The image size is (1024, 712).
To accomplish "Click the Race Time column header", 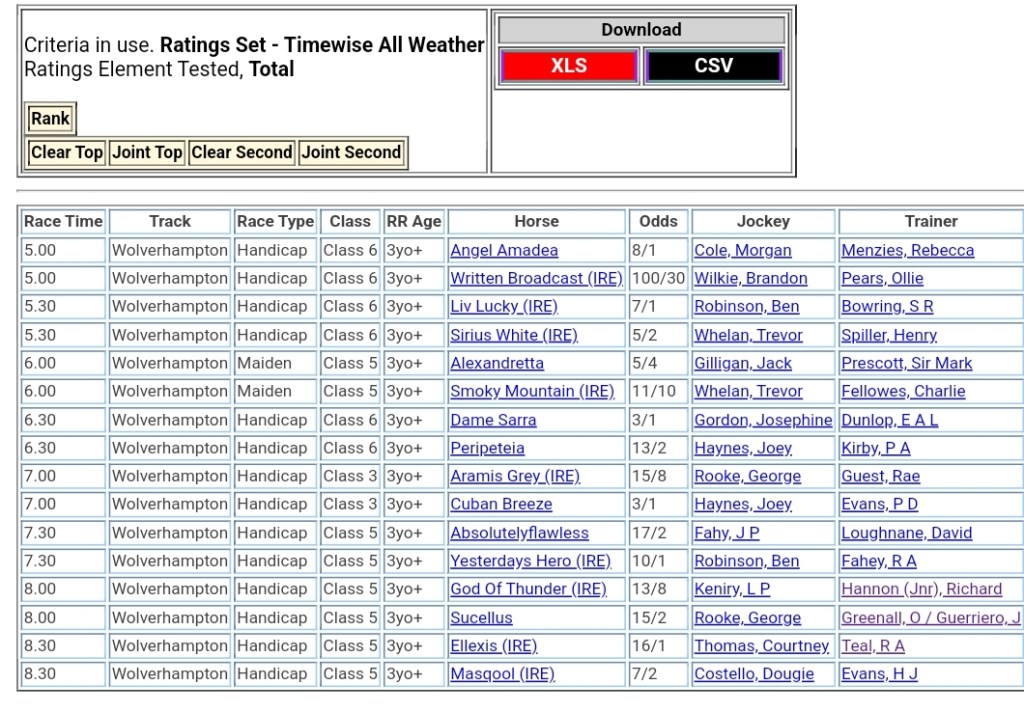I will [63, 222].
